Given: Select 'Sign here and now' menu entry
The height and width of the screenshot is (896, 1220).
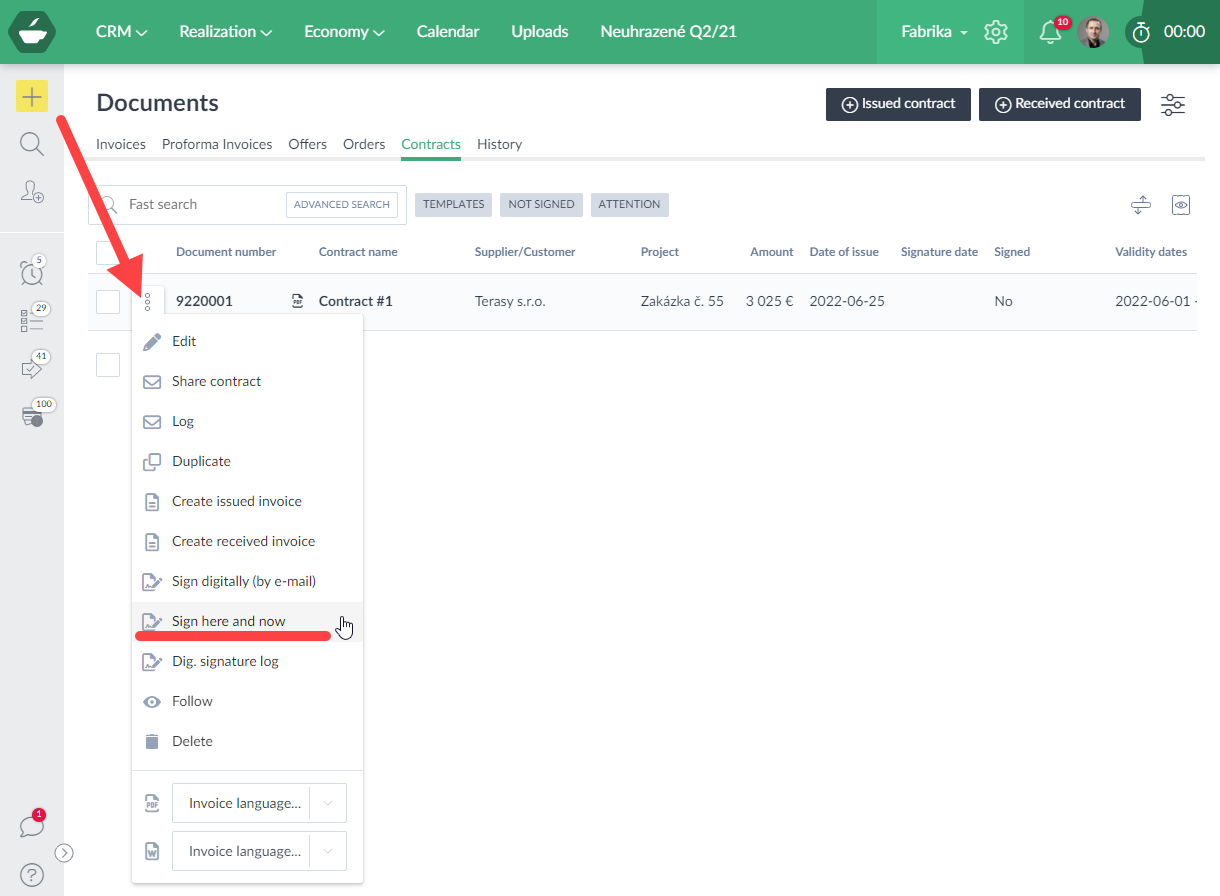Looking at the screenshot, I should pos(229,621).
